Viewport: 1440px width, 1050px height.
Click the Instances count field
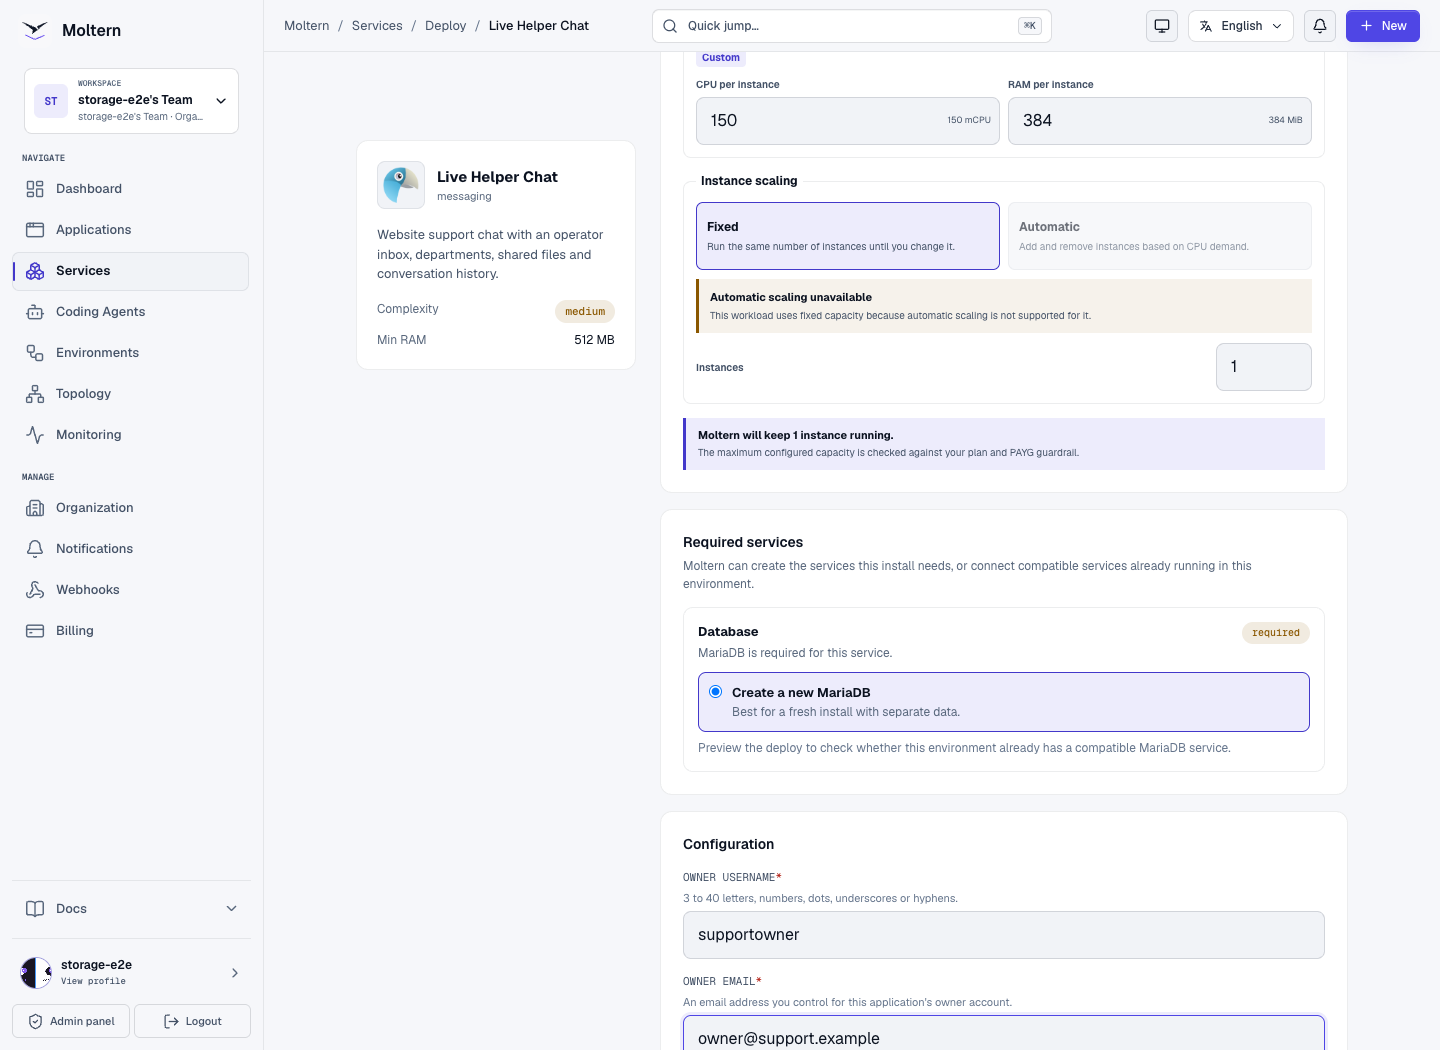tap(1264, 367)
